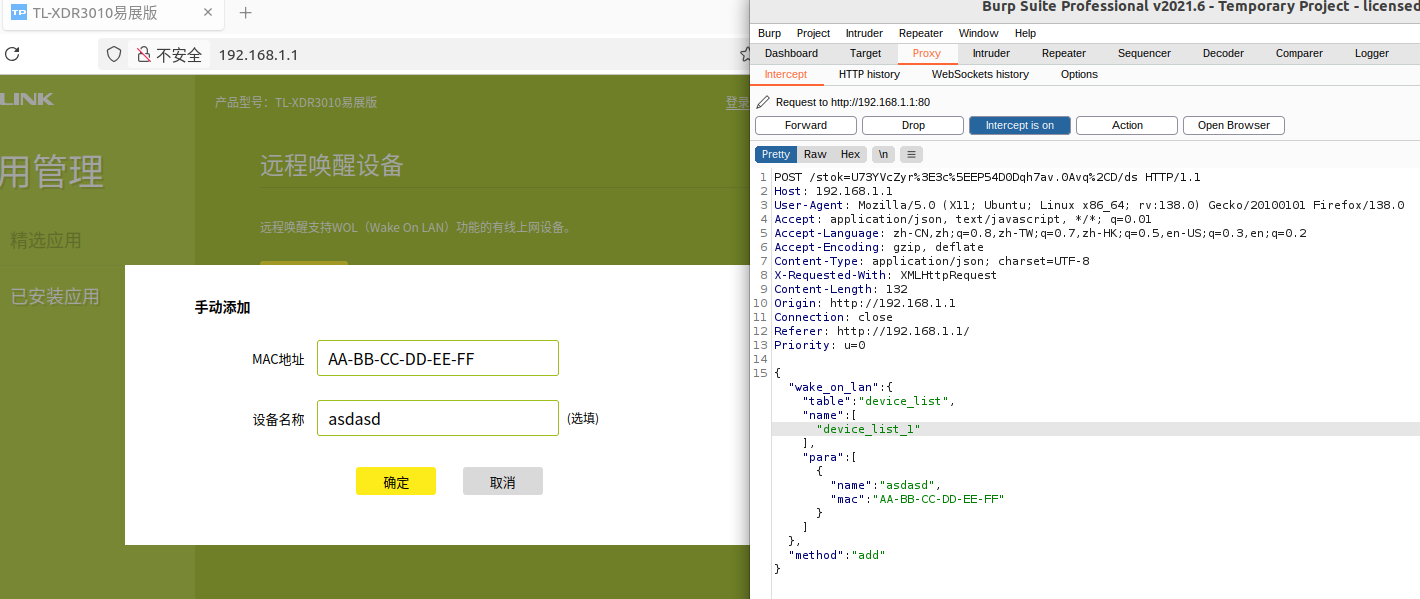
Task: Open the Decoder tab
Action: 1223,53
